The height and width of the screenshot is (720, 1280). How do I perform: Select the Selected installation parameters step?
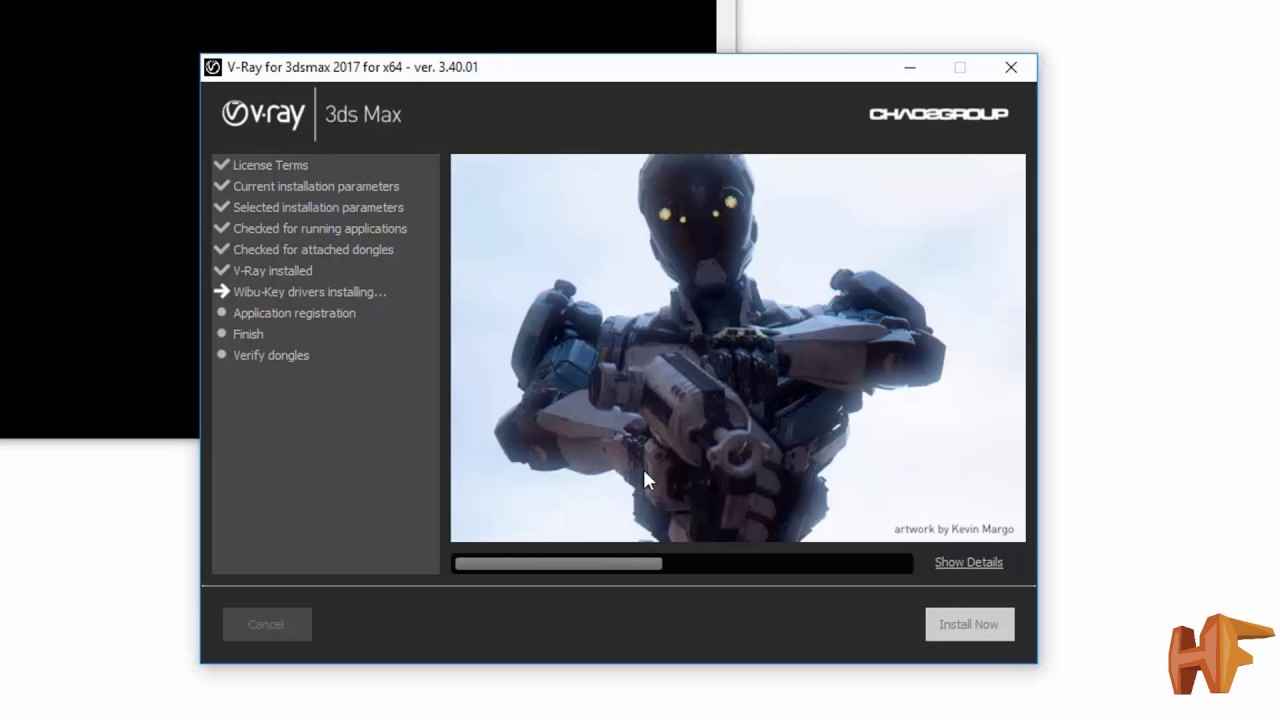(318, 207)
